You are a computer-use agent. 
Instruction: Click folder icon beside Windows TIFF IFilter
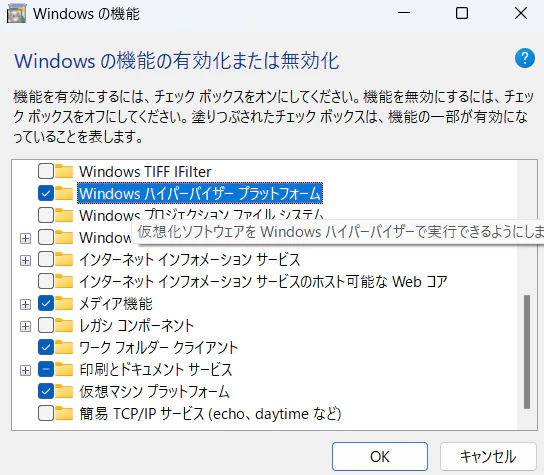(x=64, y=171)
